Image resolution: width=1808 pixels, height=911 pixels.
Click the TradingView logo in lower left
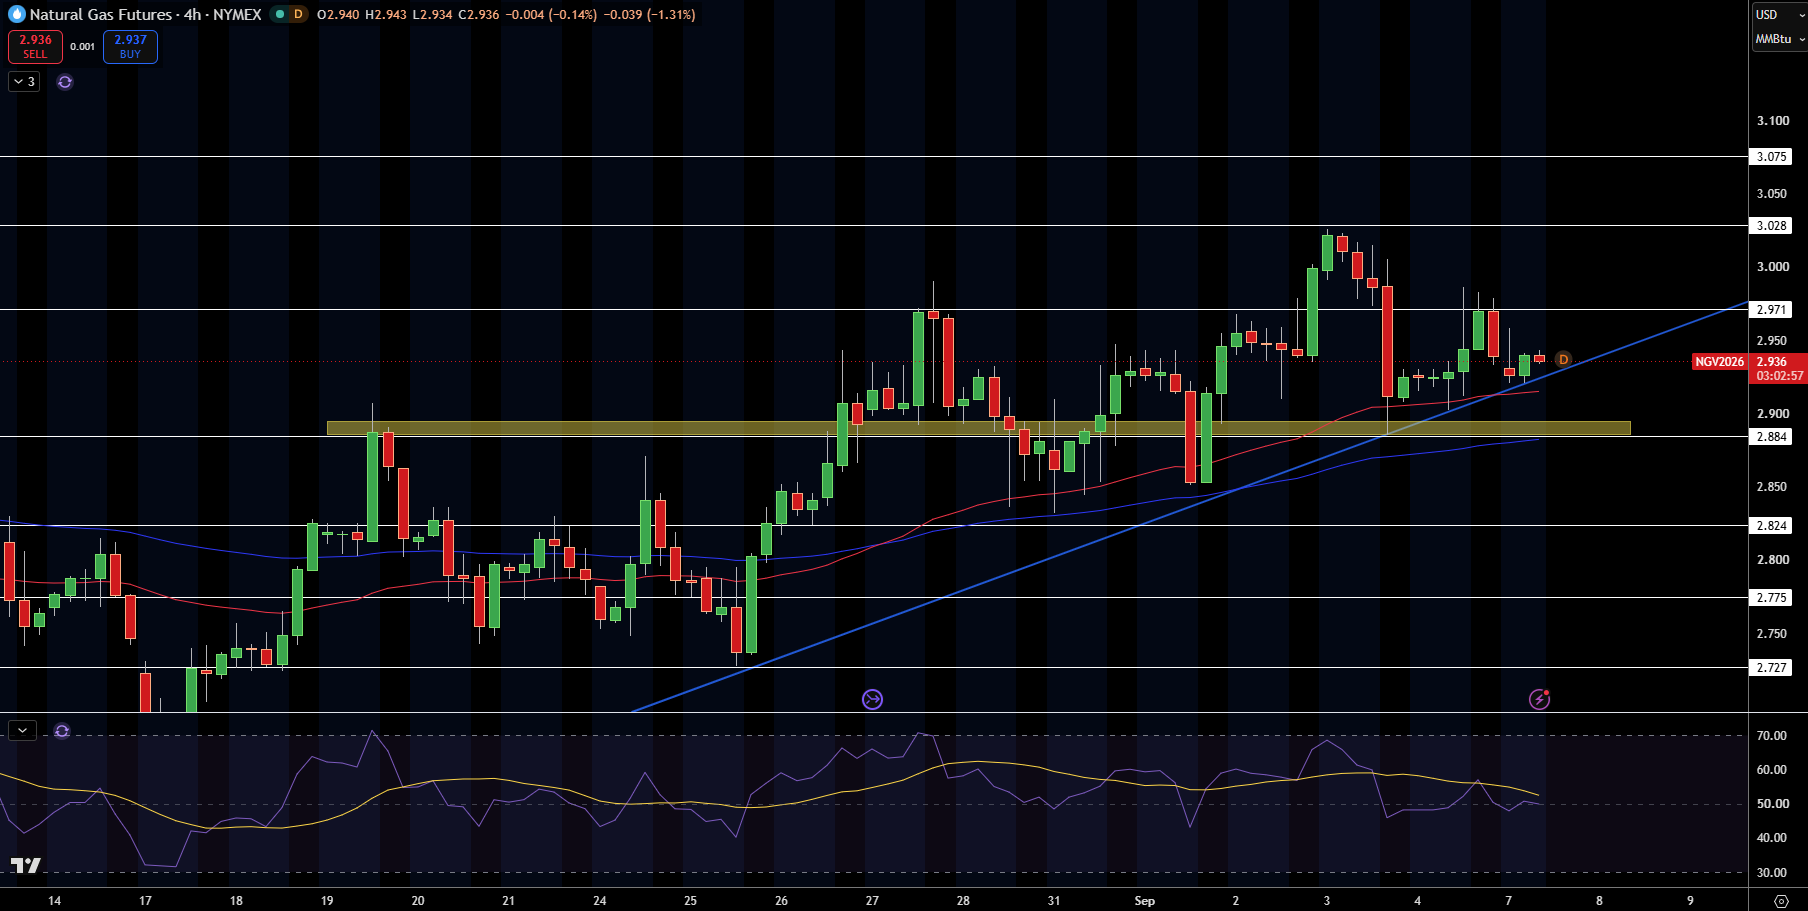tap(25, 865)
